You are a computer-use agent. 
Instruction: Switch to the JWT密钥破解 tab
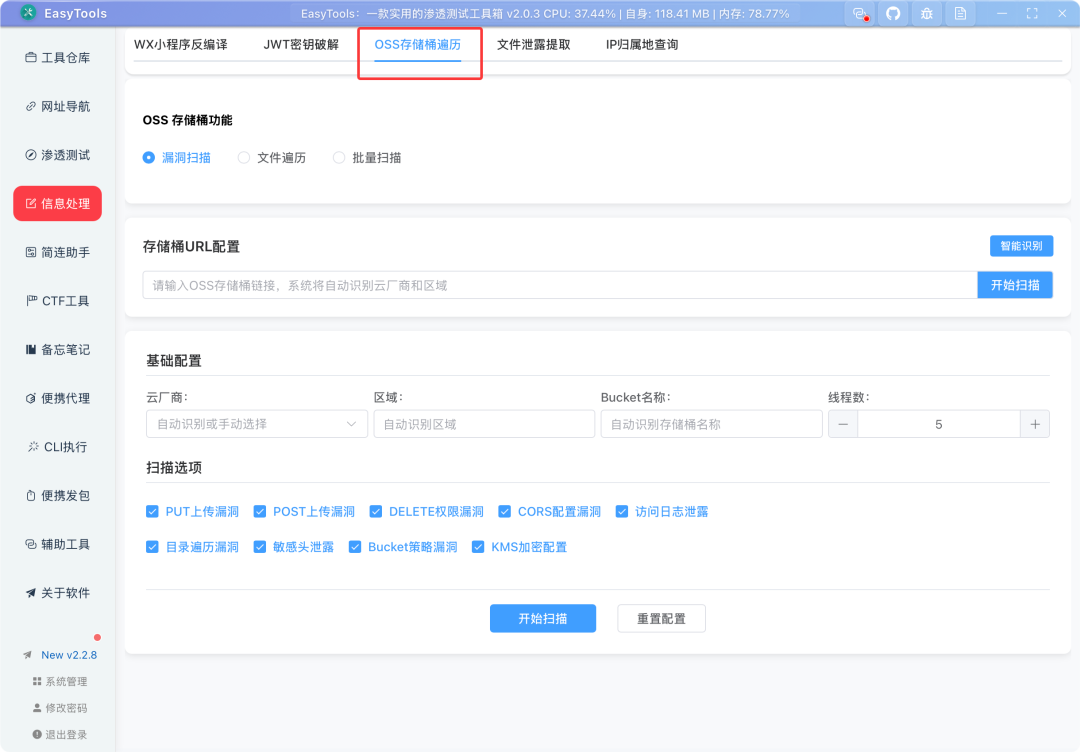point(301,45)
